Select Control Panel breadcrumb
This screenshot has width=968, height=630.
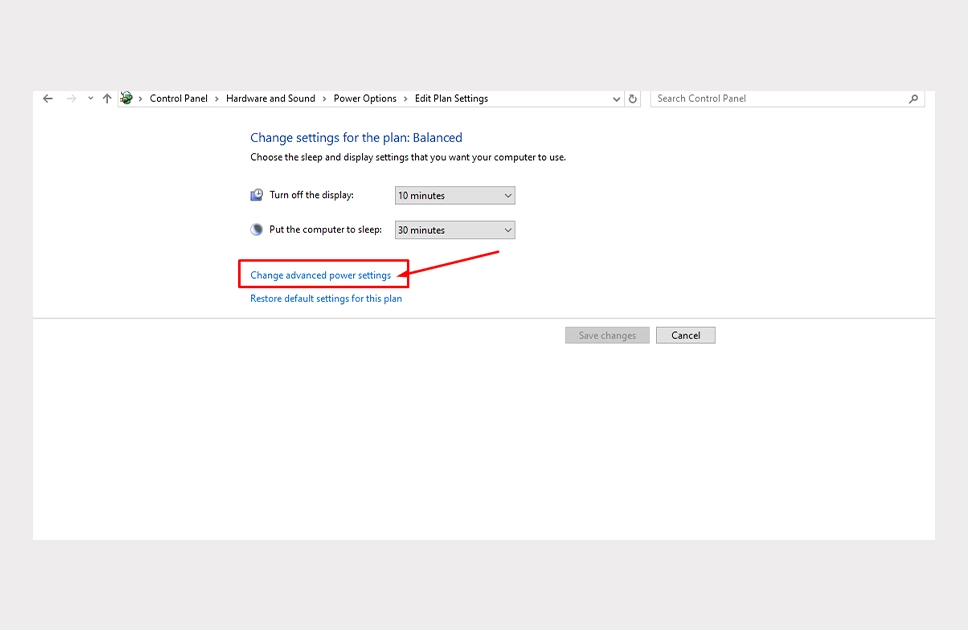(x=178, y=99)
